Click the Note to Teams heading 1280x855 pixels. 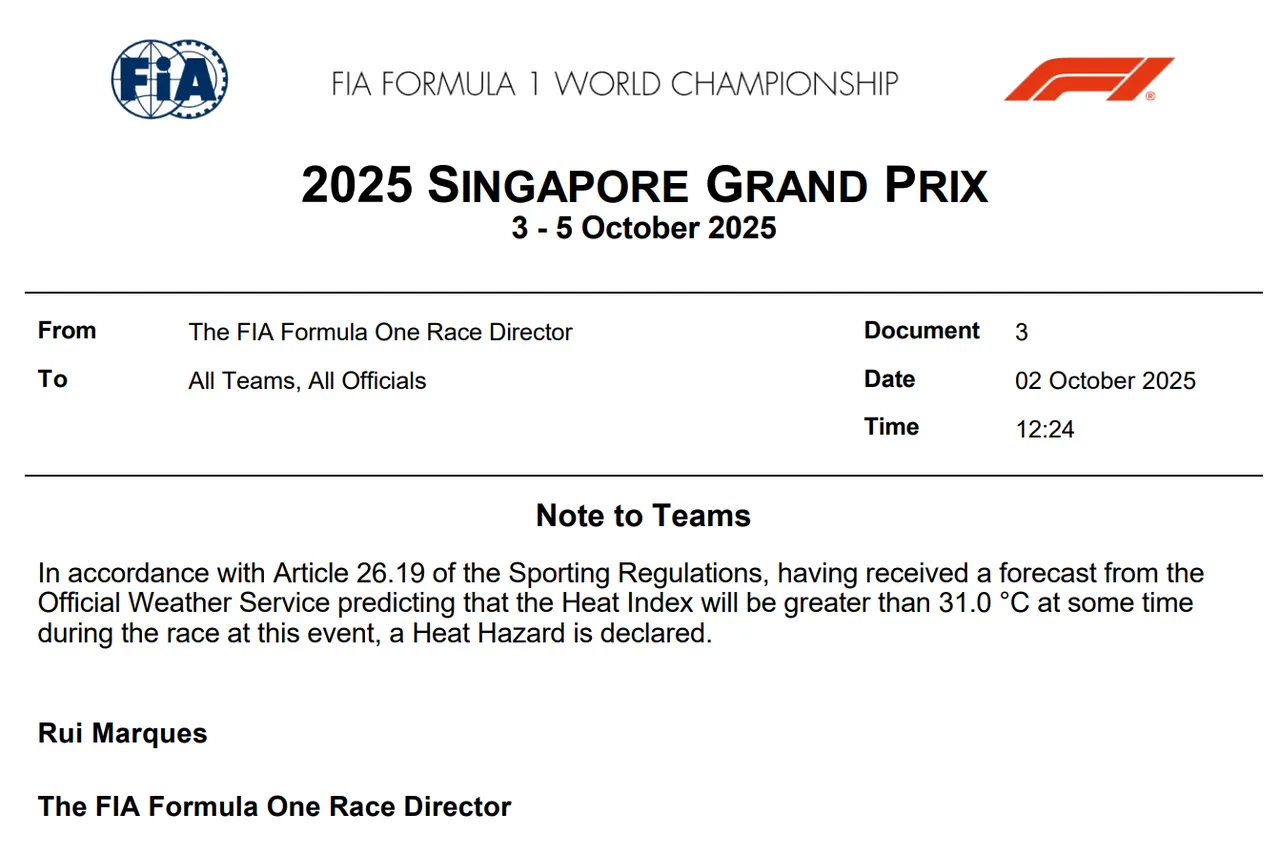tap(643, 516)
